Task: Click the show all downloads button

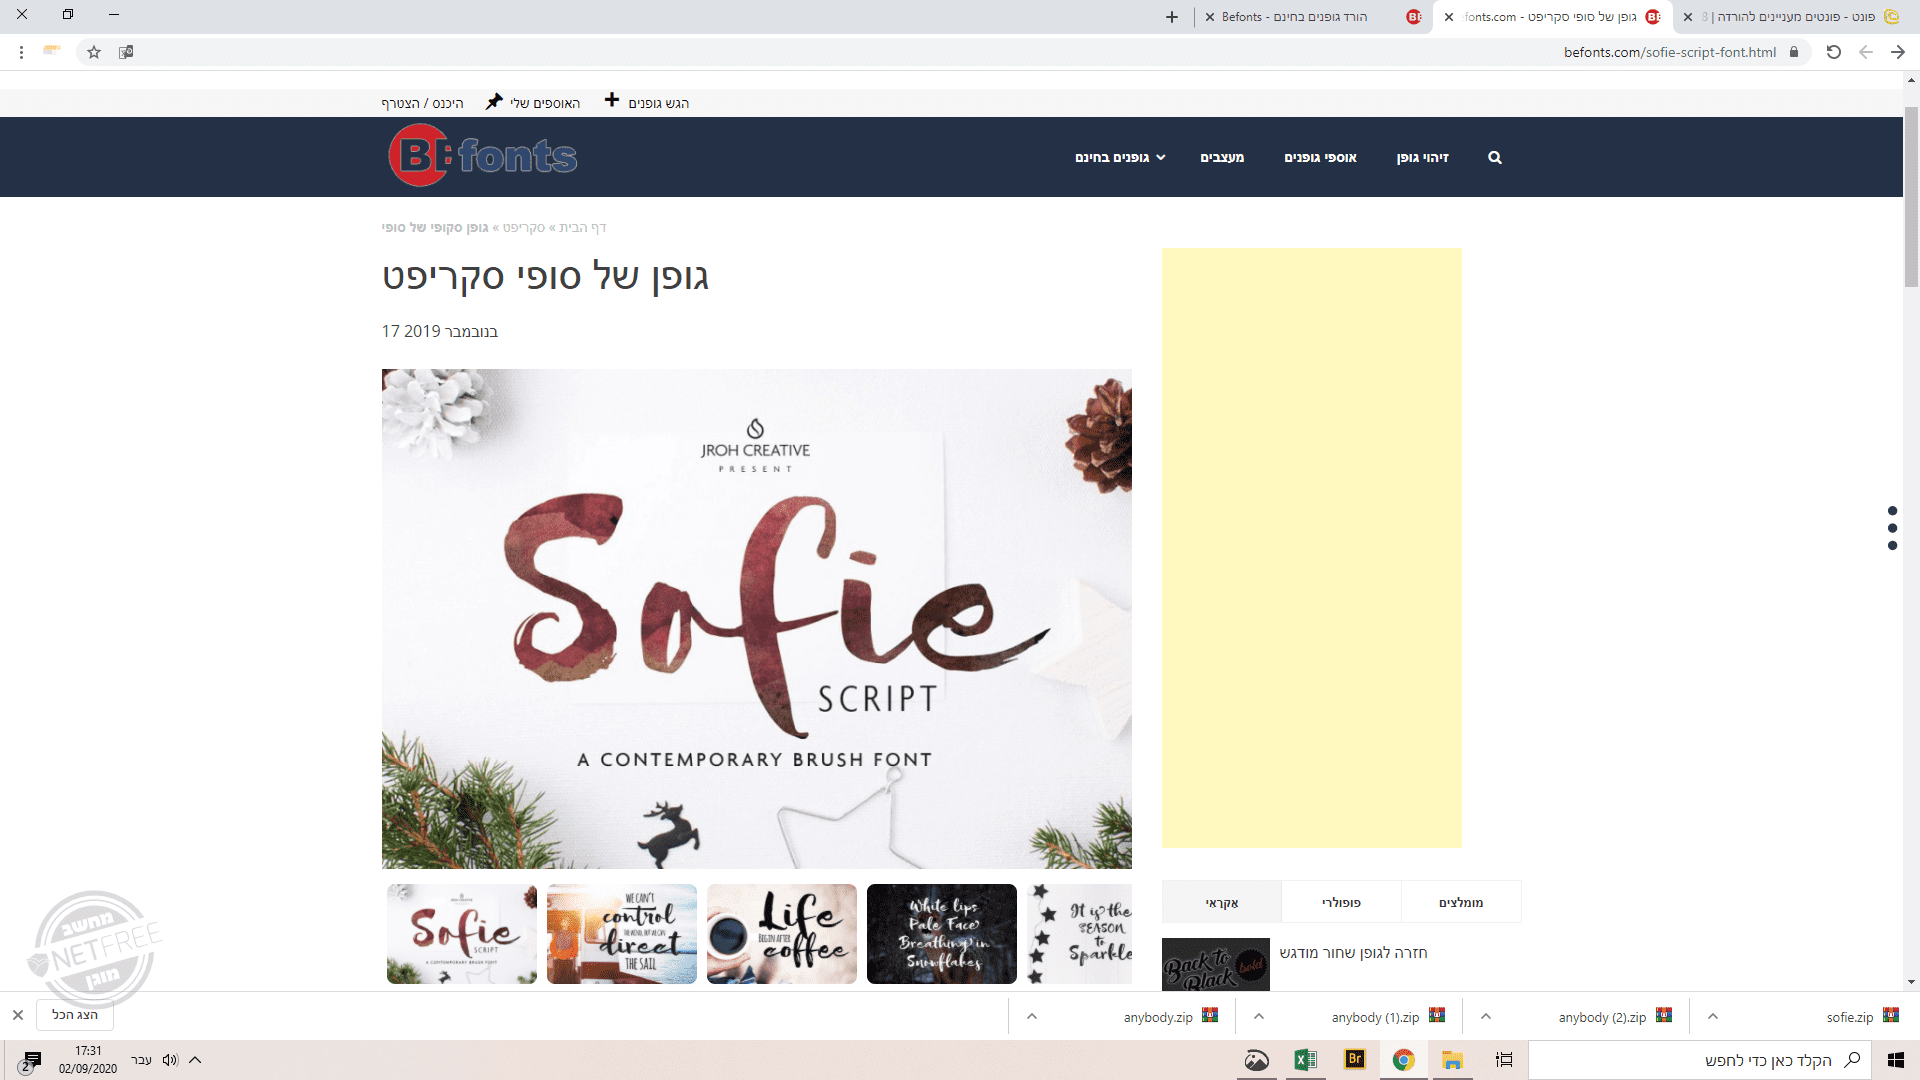Action: pyautogui.click(x=75, y=1015)
